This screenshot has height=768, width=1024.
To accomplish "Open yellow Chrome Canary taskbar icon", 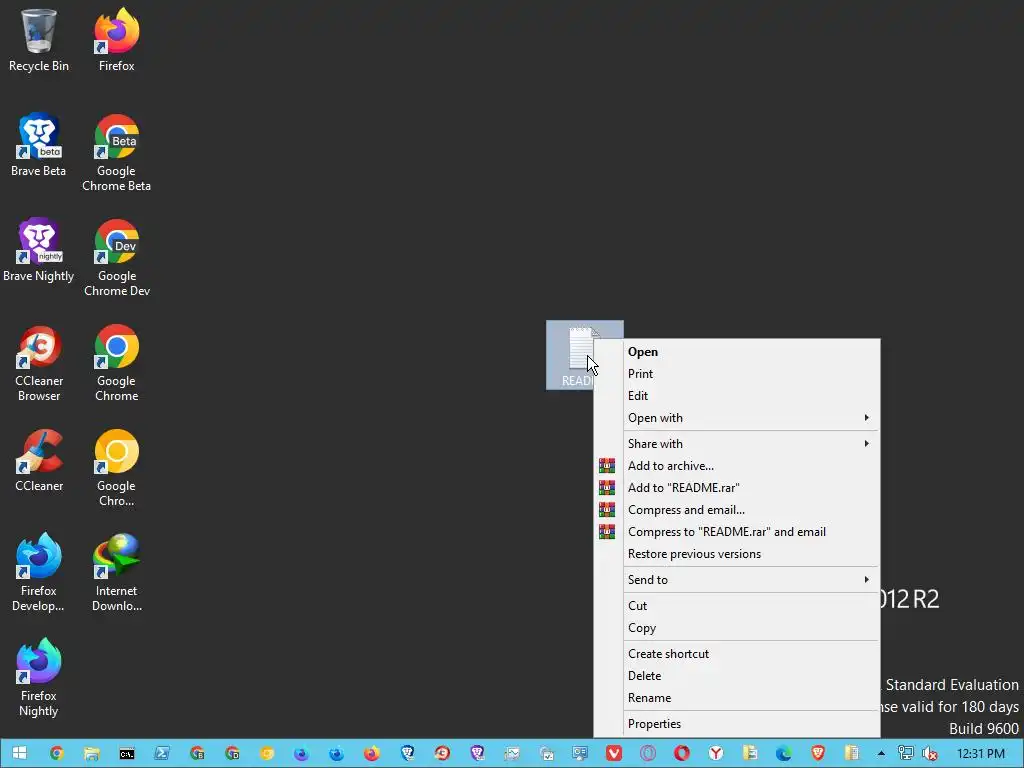I will click(x=266, y=754).
